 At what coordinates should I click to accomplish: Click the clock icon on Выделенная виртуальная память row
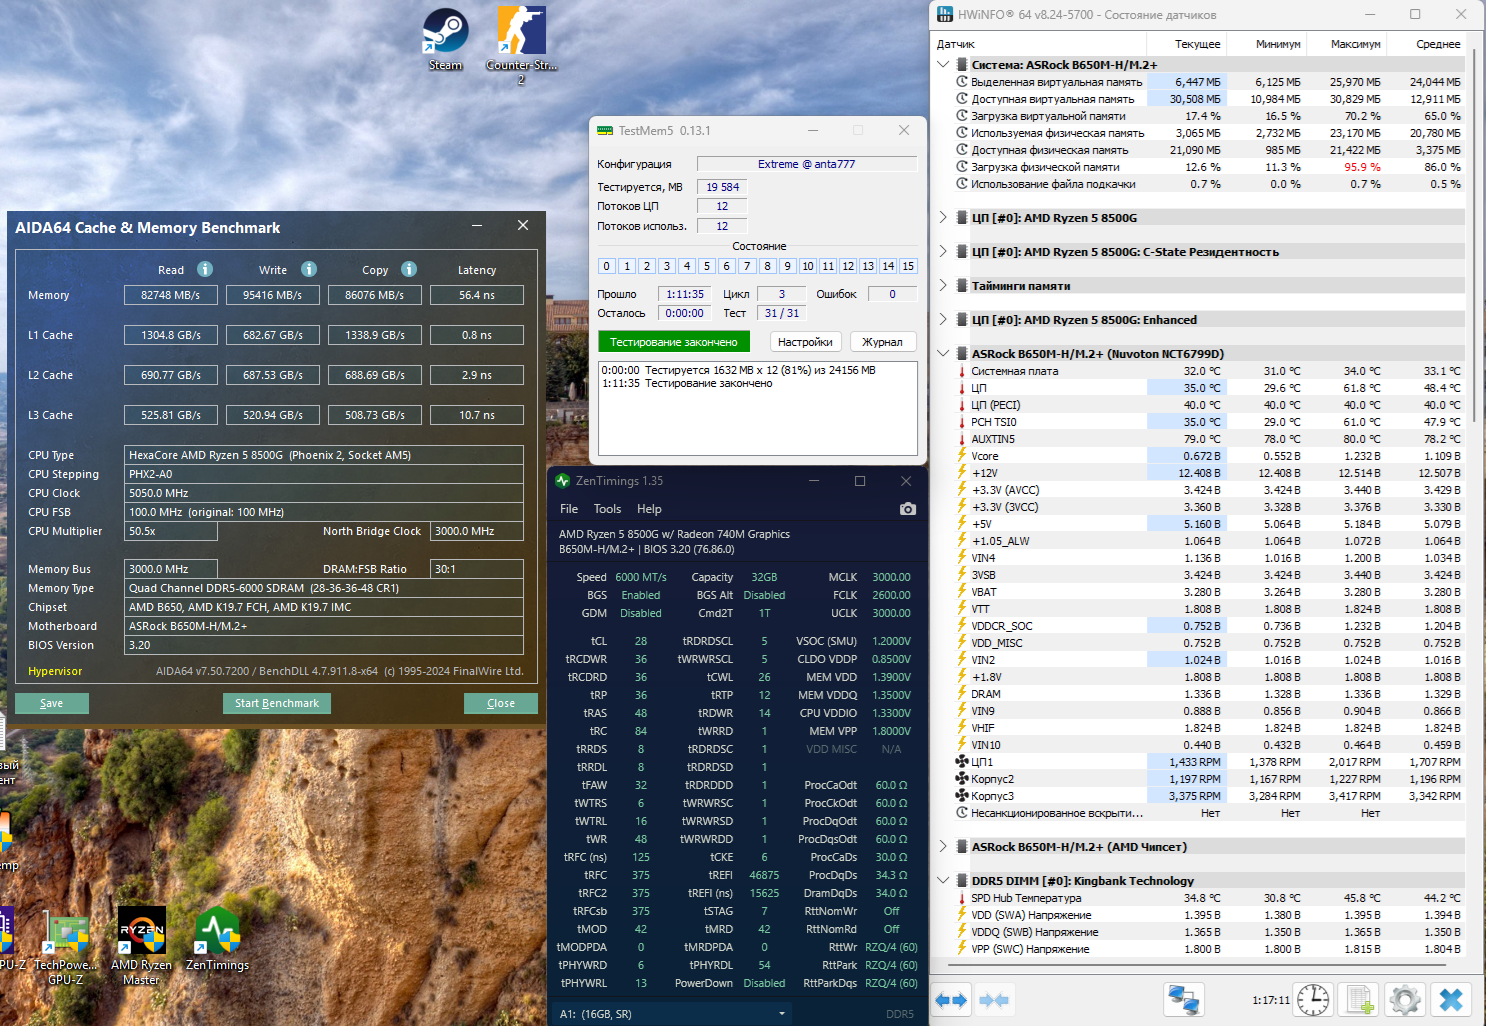[962, 82]
